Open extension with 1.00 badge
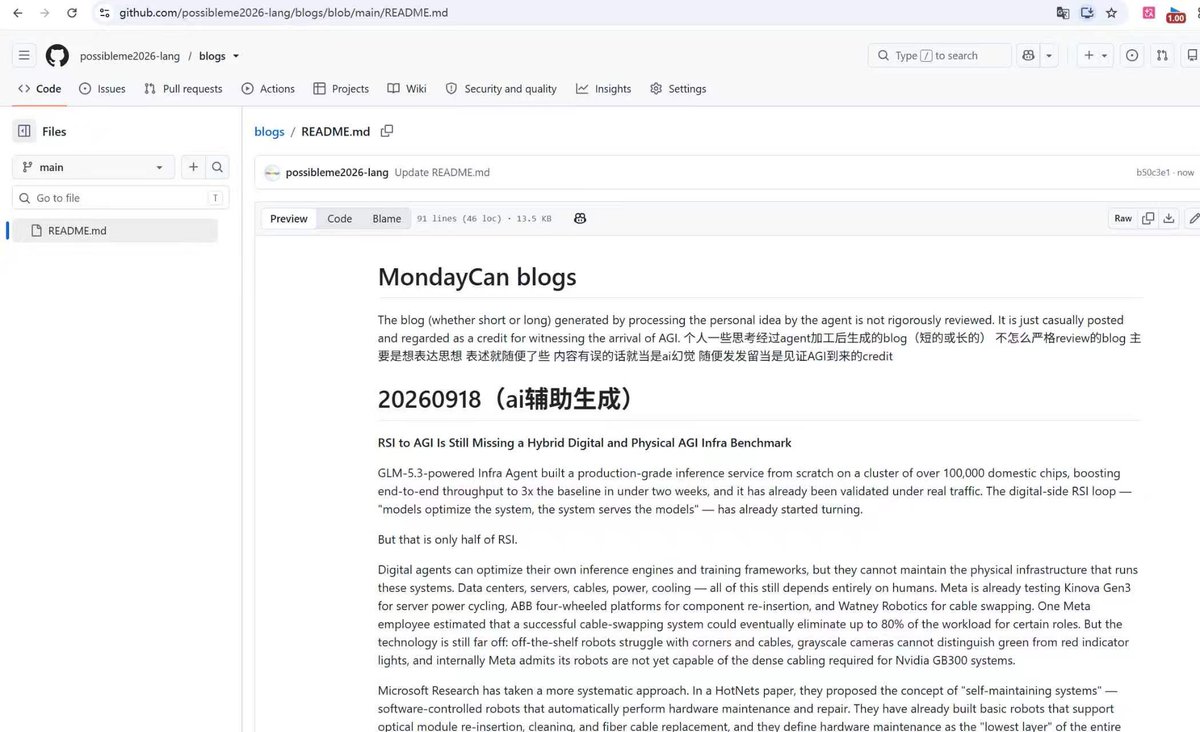 click(x=1176, y=14)
